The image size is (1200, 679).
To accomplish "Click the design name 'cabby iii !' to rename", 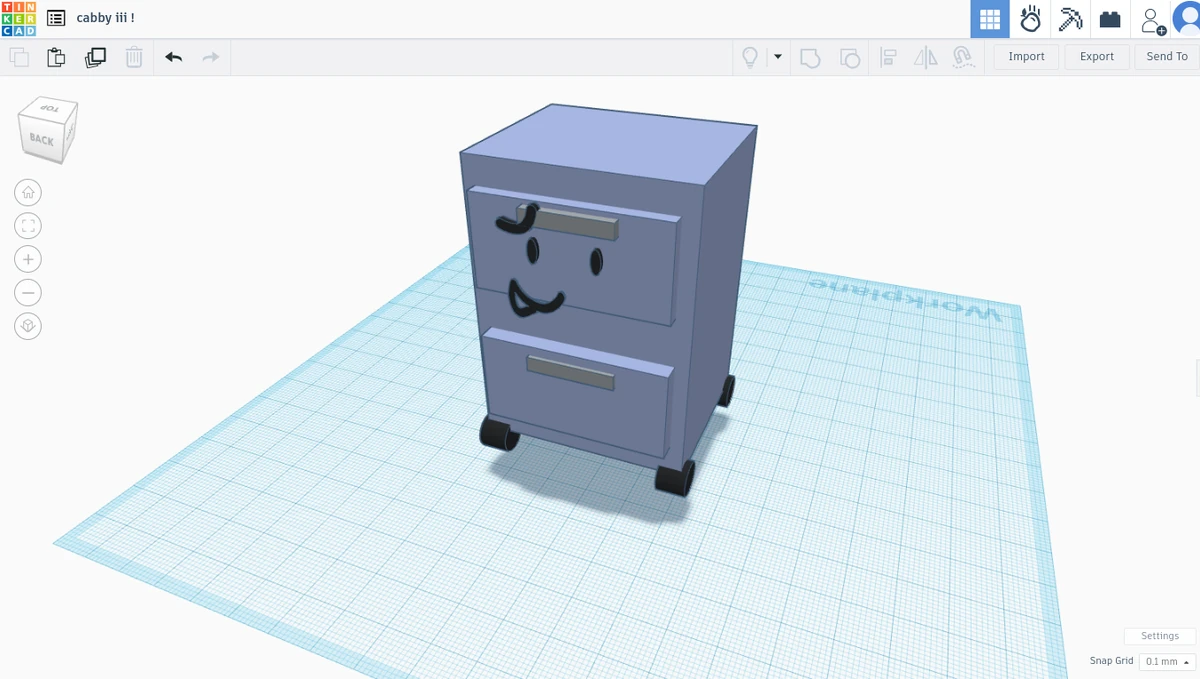I will point(105,17).
